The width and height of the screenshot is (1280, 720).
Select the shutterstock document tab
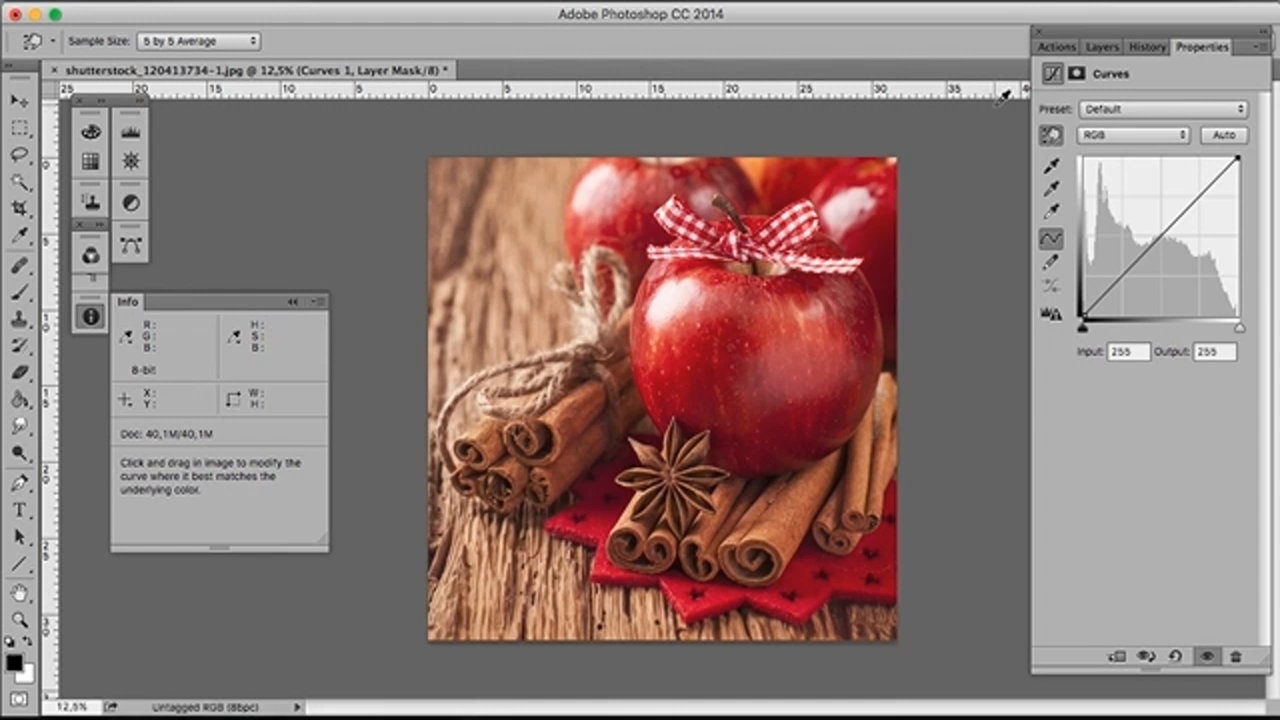250,70
